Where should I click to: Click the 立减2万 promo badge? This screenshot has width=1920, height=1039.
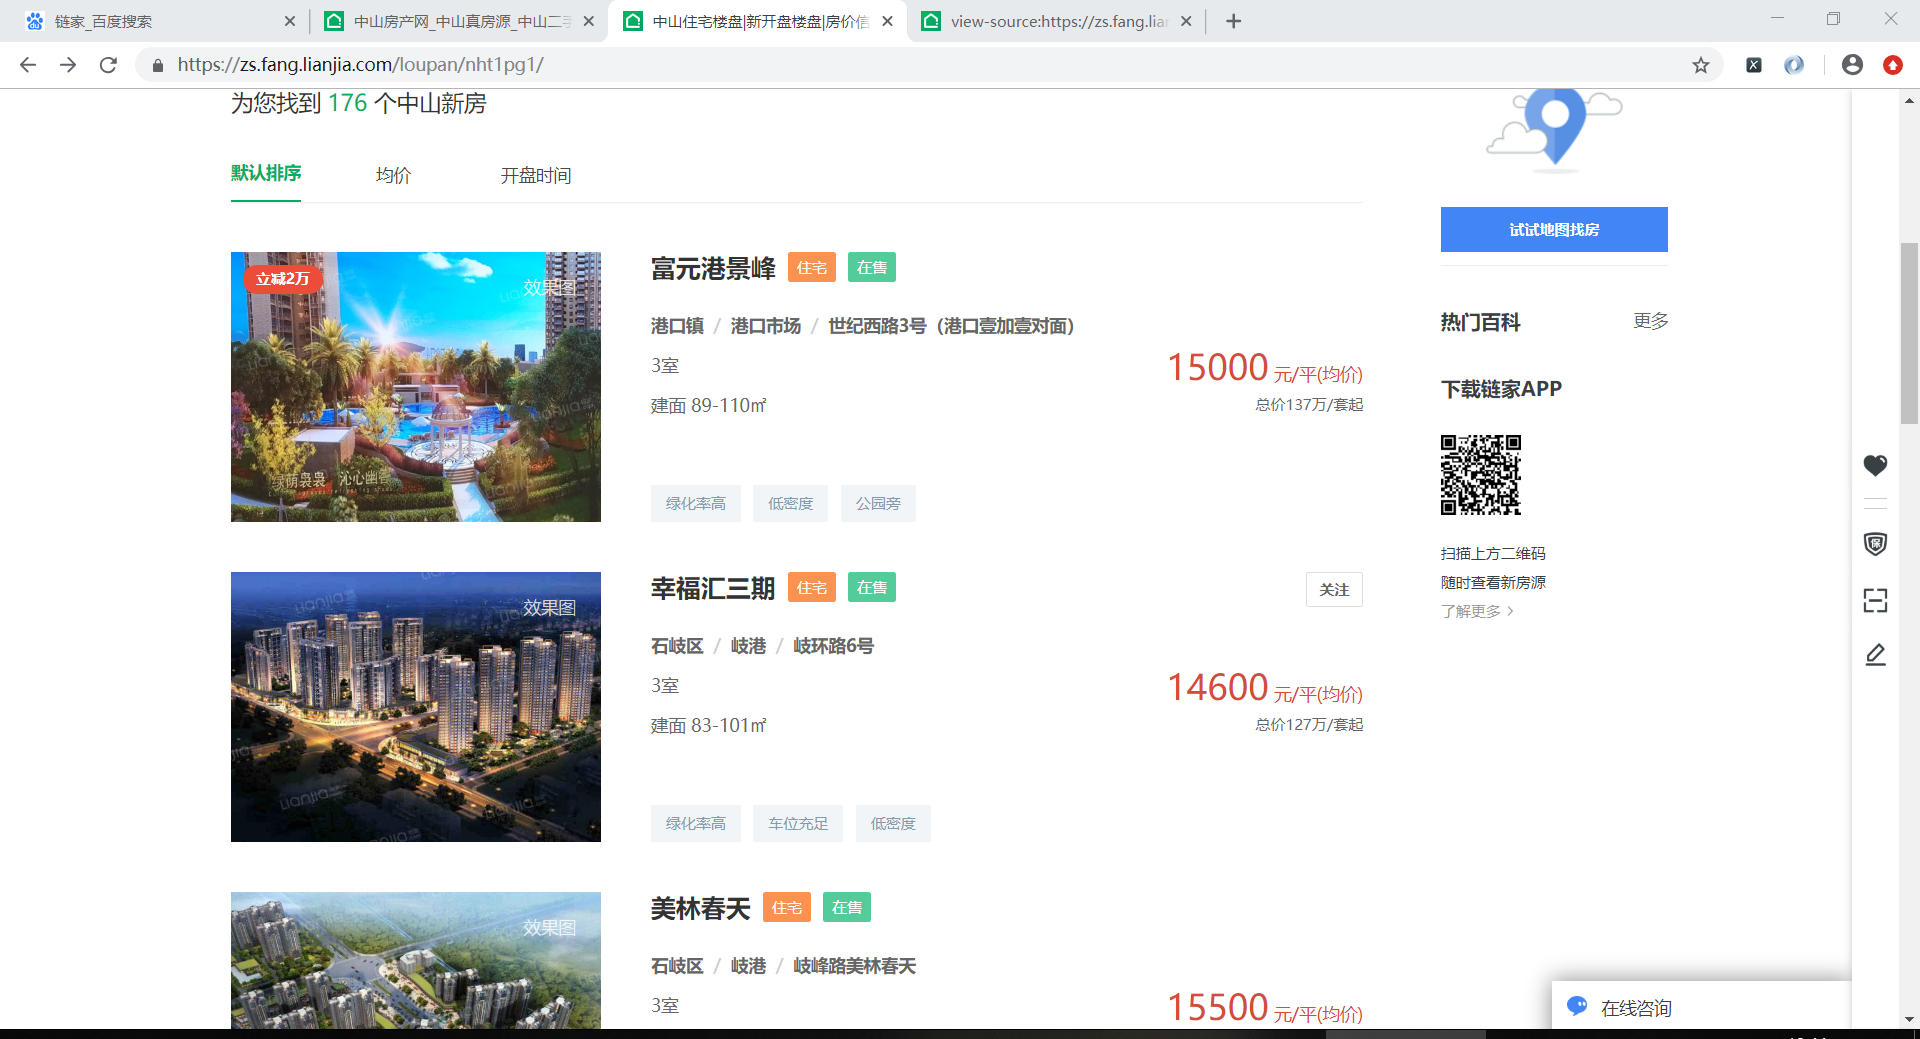283,279
